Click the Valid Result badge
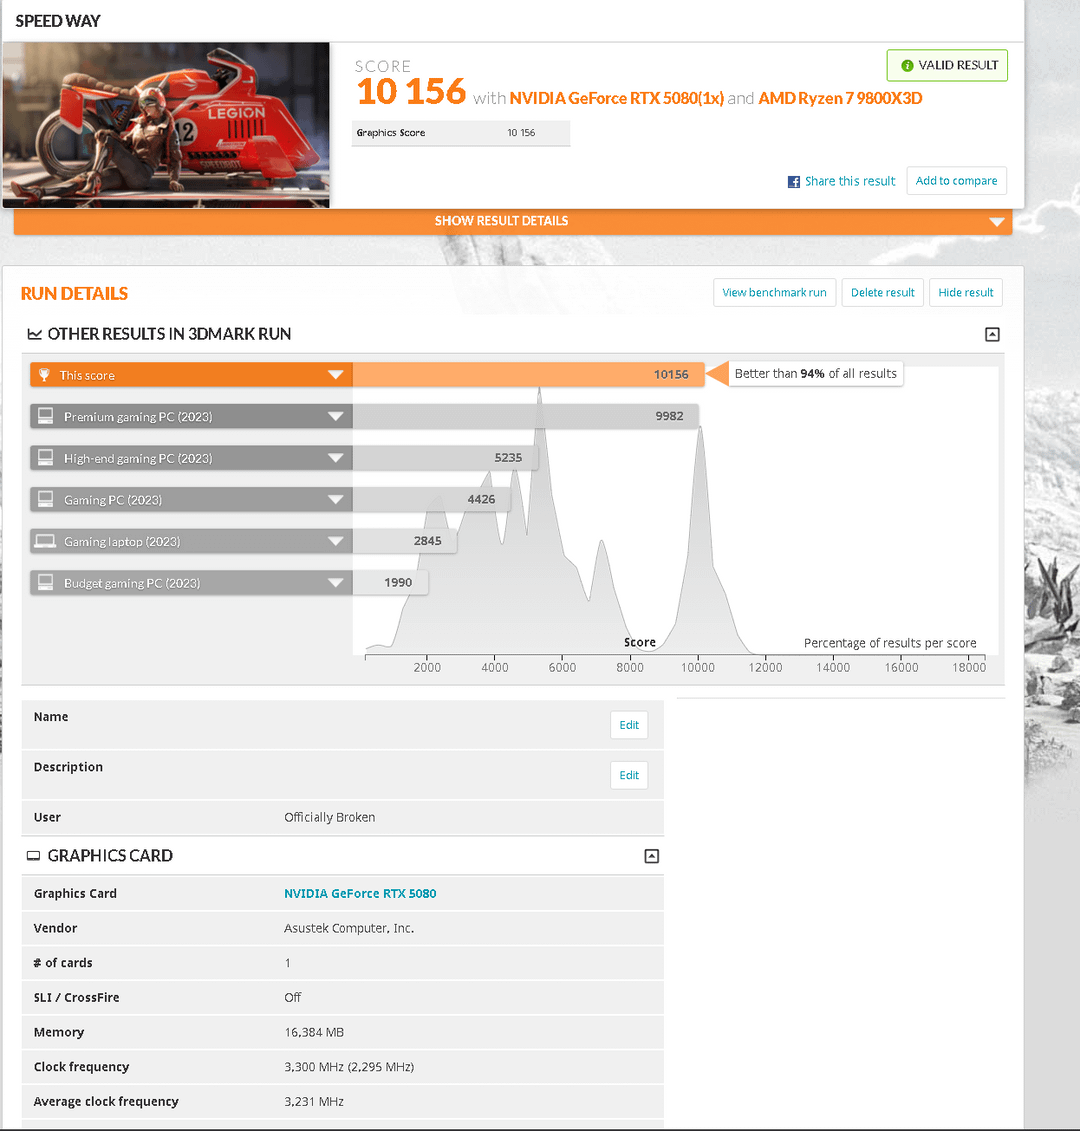 coord(947,66)
